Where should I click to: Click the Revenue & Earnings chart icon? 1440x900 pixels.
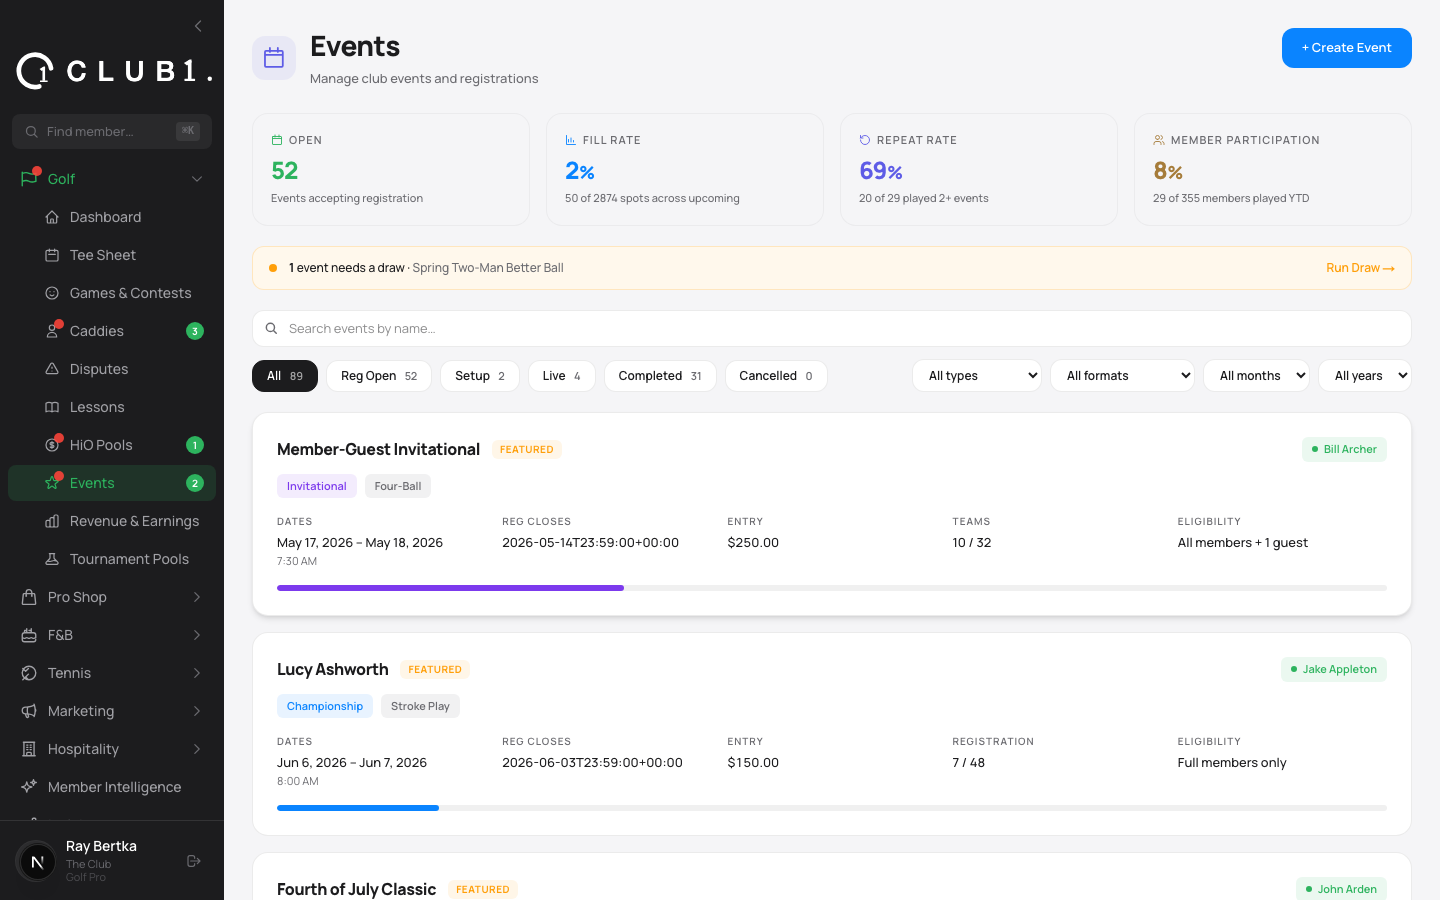(x=52, y=521)
